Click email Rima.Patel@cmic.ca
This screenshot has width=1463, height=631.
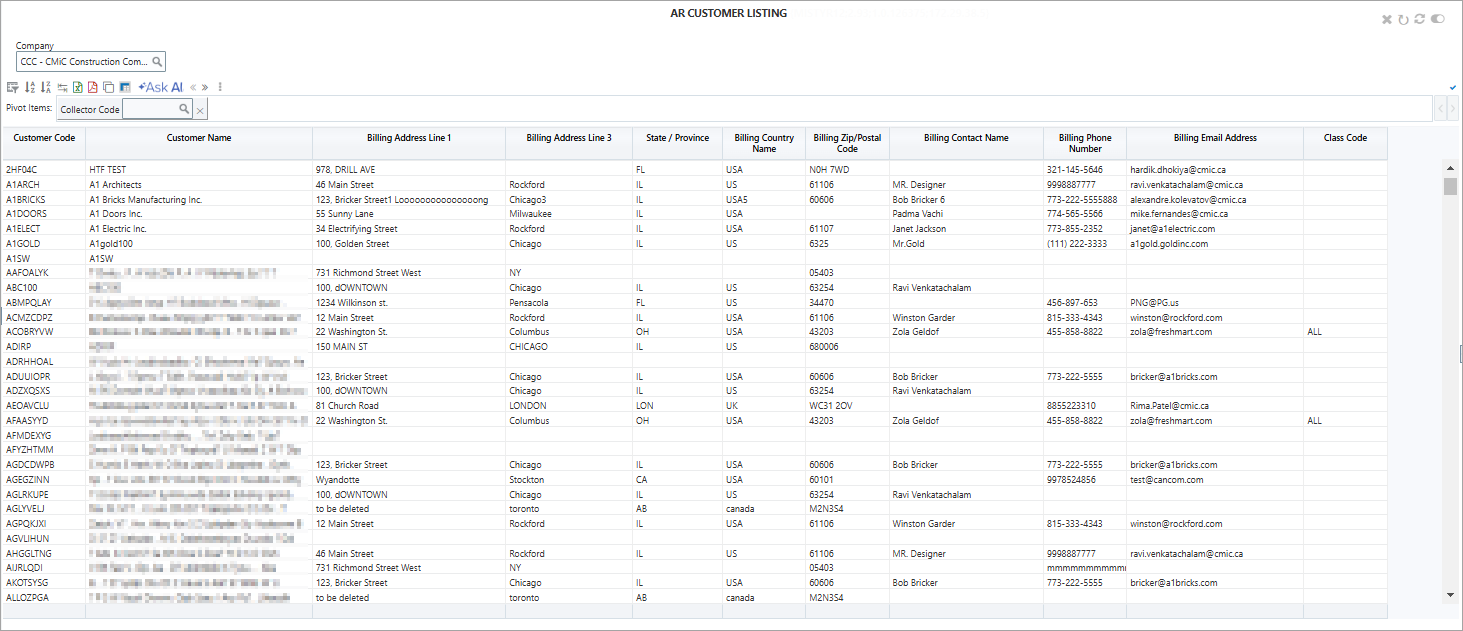pos(1169,406)
